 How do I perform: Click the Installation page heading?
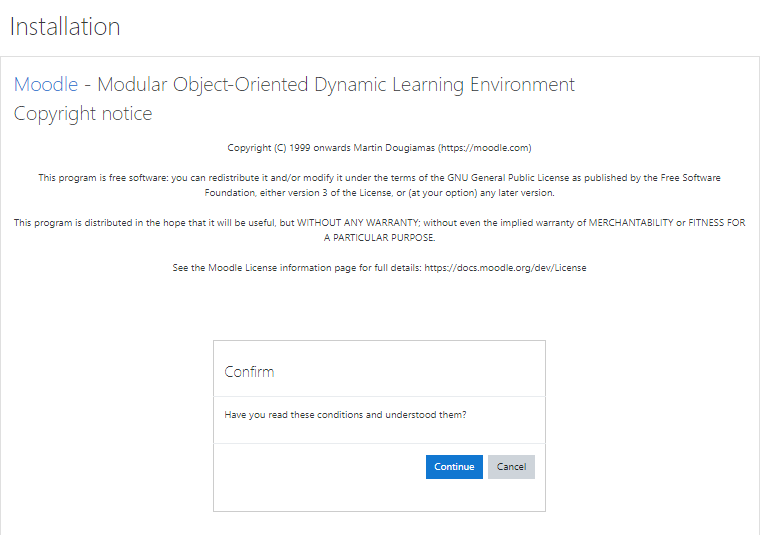point(65,26)
